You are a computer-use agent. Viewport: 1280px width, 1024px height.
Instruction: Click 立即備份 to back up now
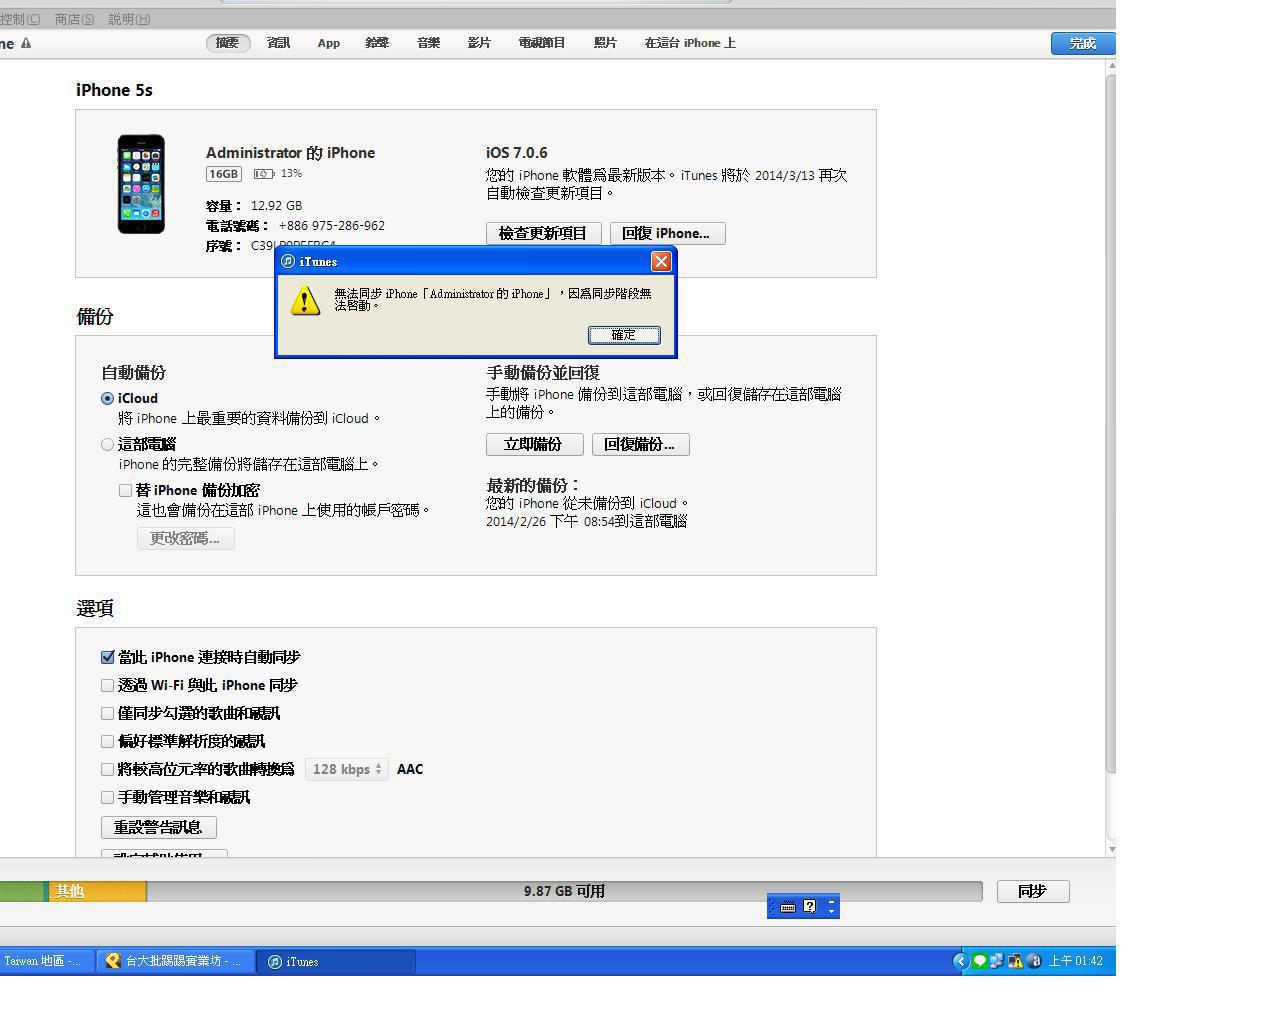tap(534, 444)
